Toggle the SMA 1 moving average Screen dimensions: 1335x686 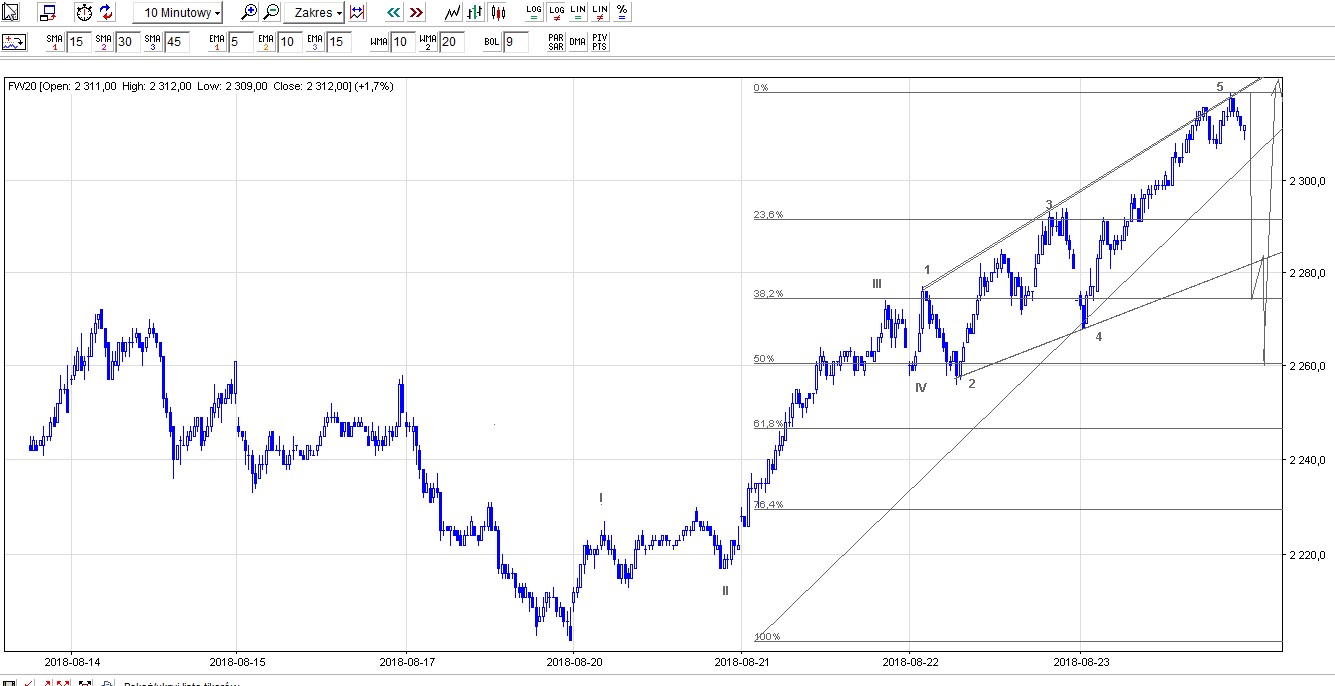point(54,42)
